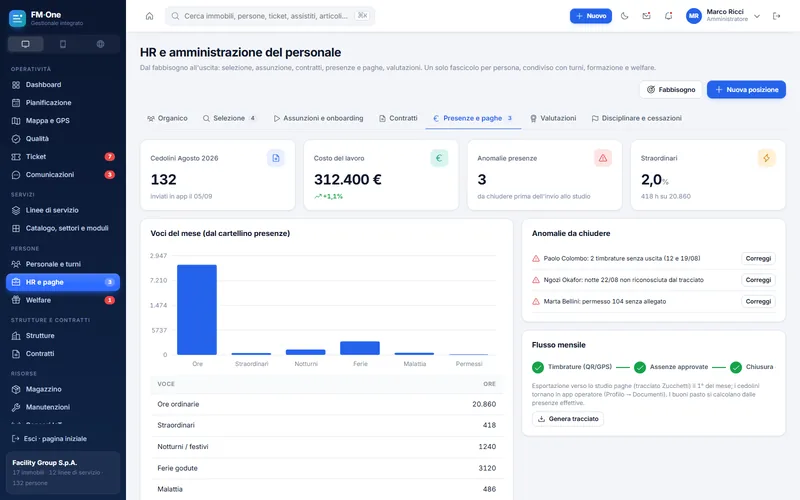Click the Strutture building icon
The width and height of the screenshot is (800, 500).
pyautogui.click(x=16, y=336)
